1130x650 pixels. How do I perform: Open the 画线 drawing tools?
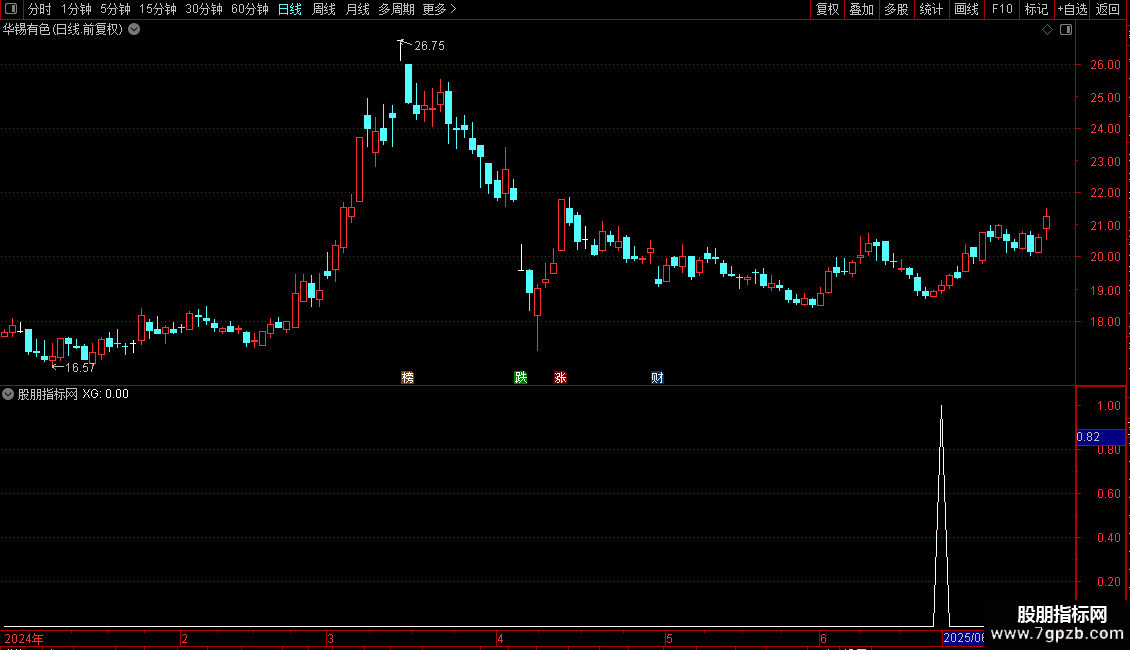coord(966,9)
